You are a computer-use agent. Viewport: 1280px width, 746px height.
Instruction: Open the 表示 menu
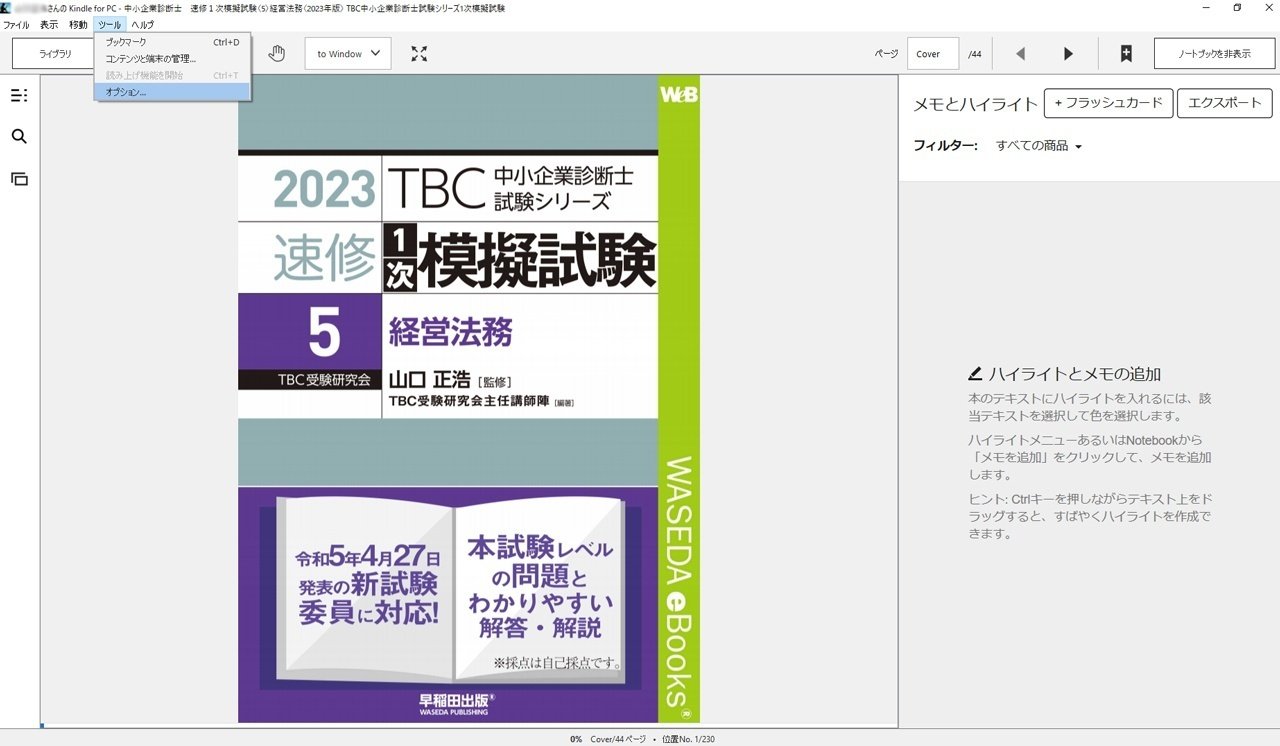point(49,24)
